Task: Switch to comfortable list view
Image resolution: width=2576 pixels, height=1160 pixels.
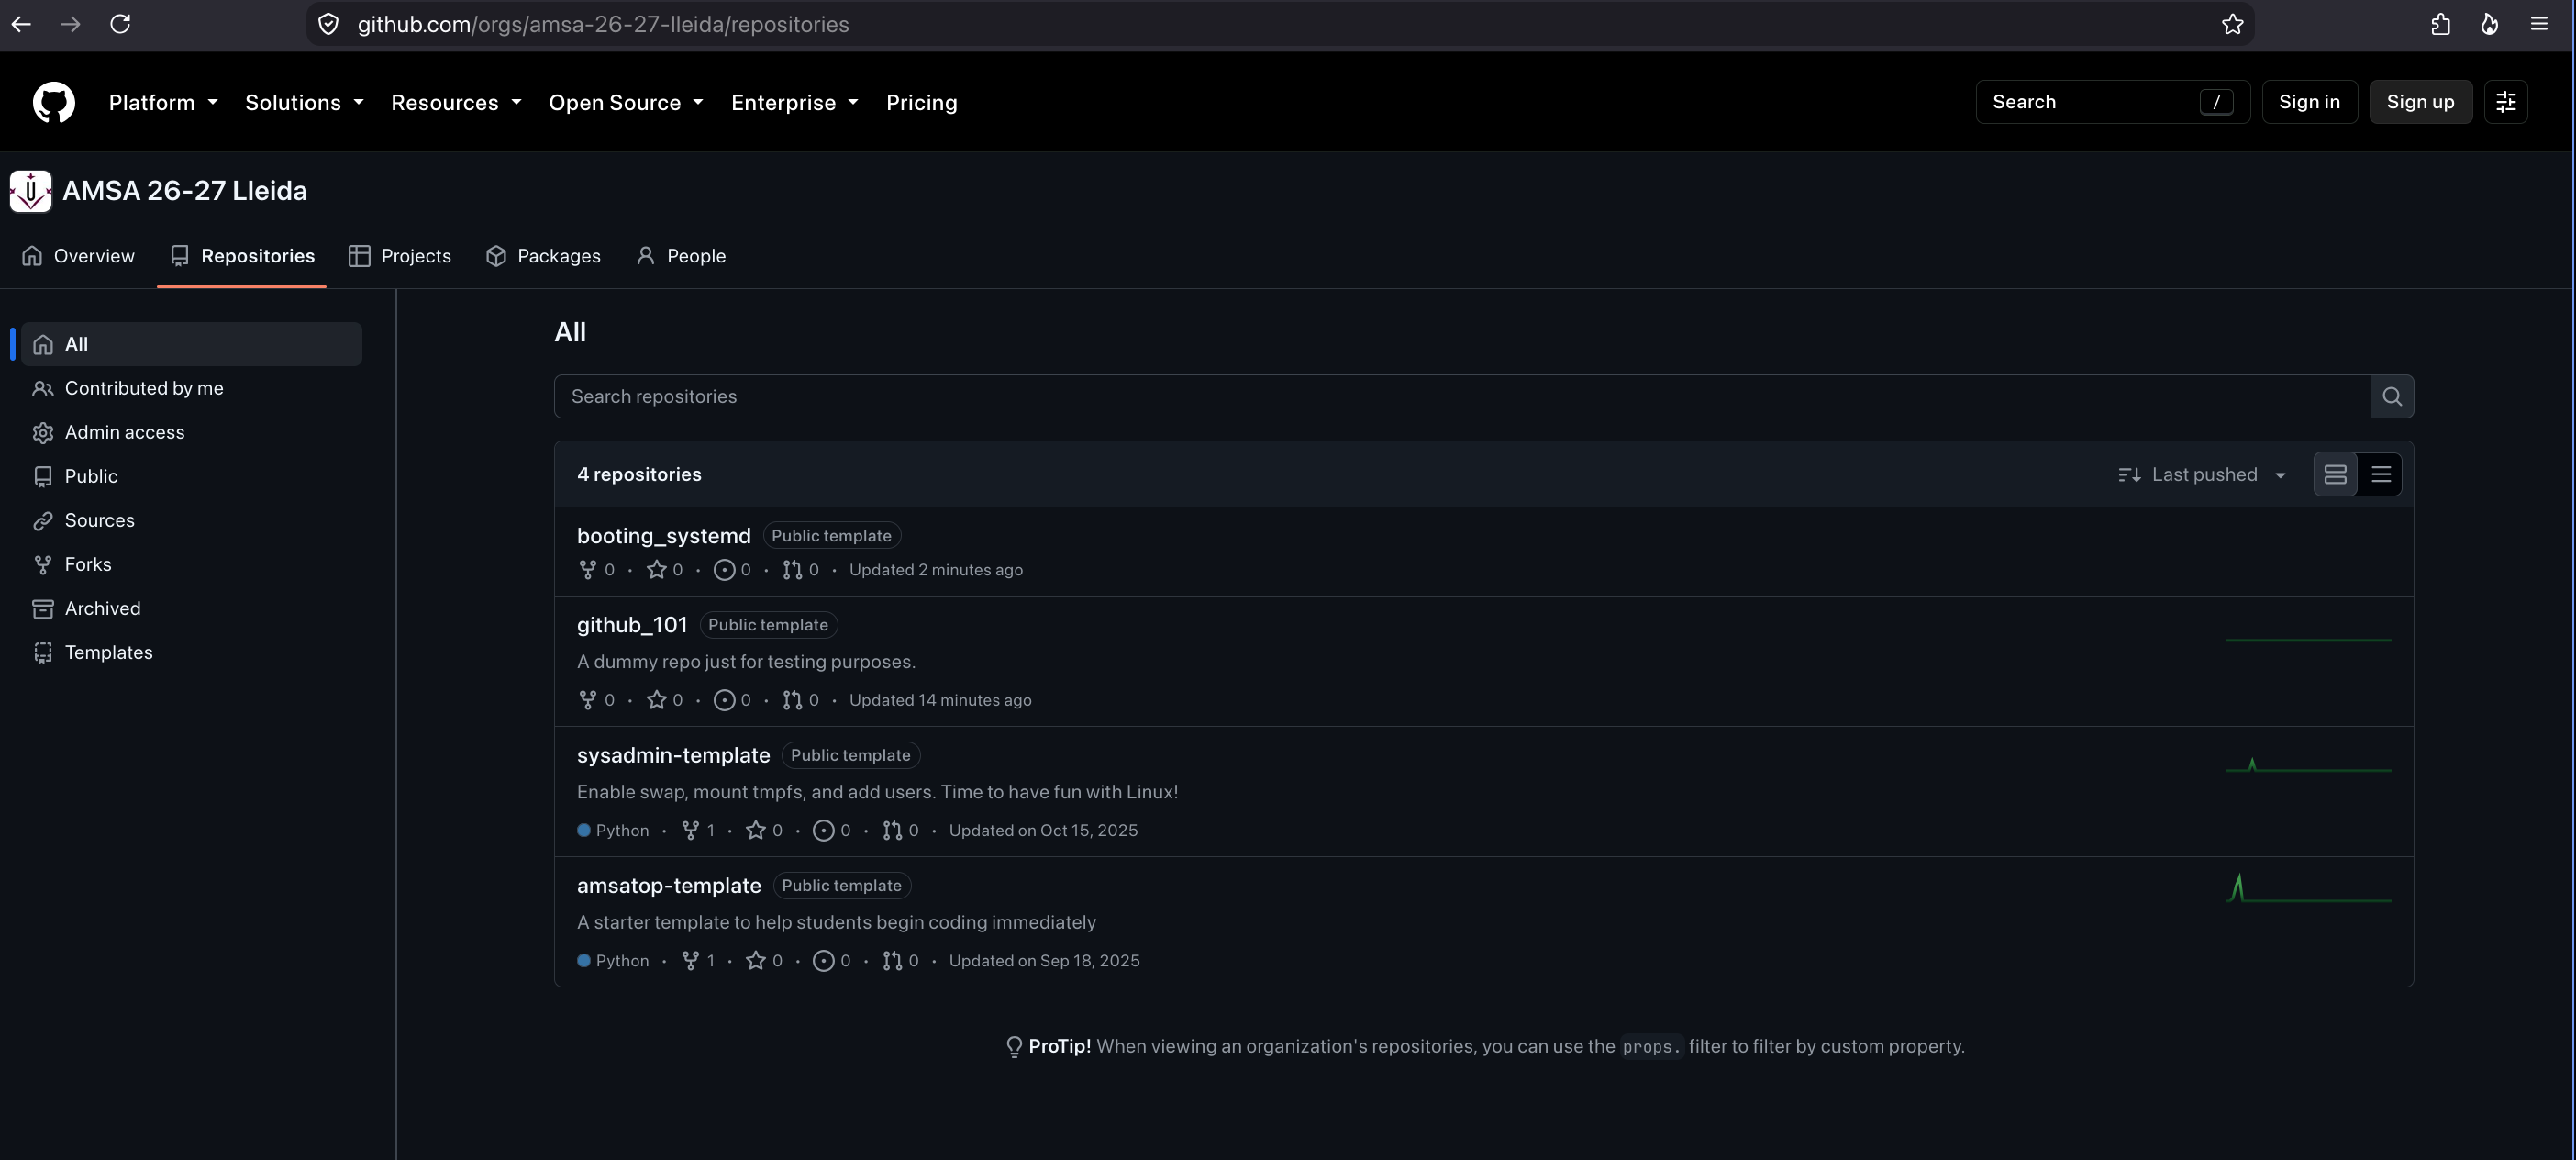Action: click(x=2336, y=474)
